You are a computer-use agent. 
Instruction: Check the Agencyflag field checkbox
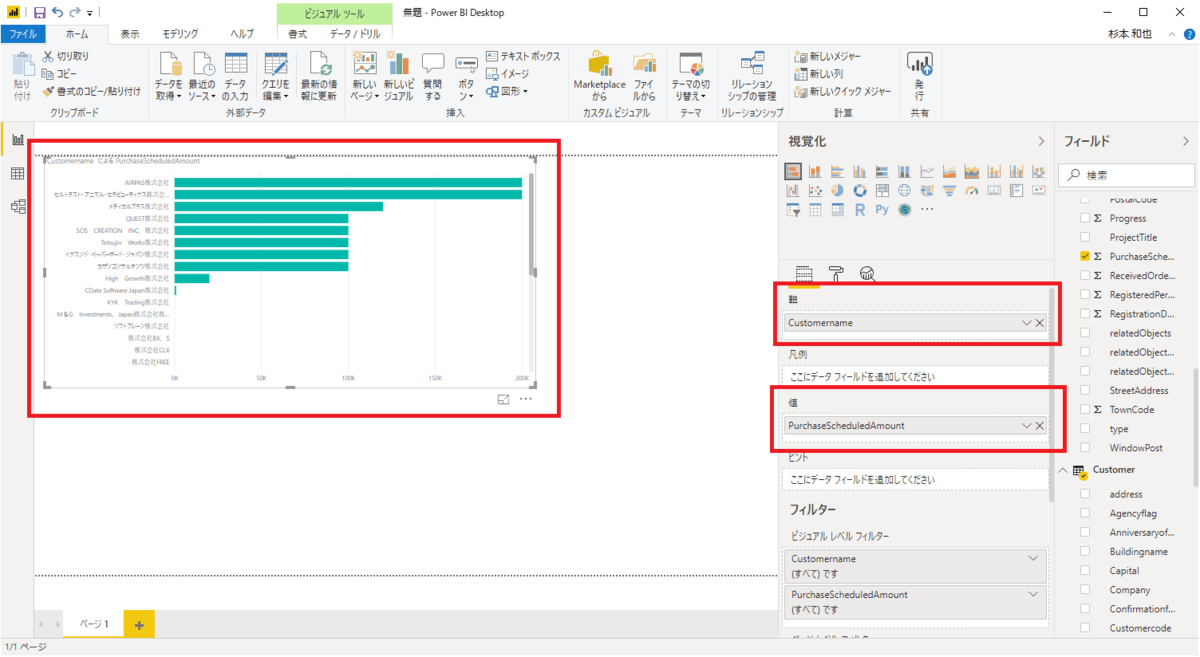[1085, 513]
